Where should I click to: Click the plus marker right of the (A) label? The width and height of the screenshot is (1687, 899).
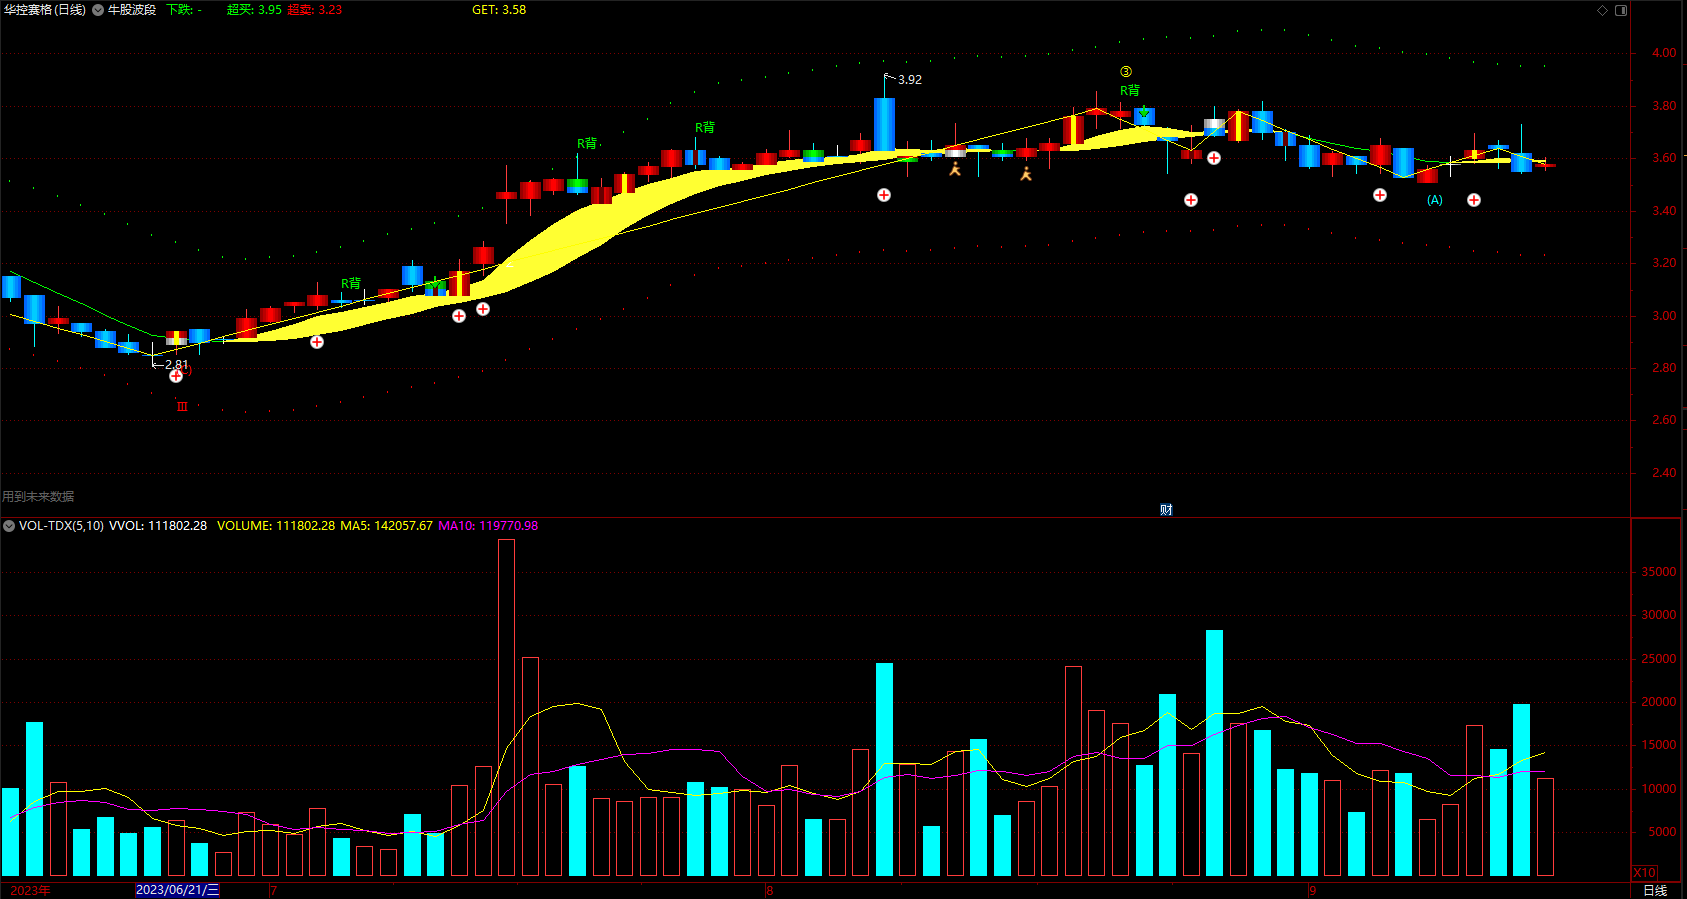click(x=1474, y=200)
